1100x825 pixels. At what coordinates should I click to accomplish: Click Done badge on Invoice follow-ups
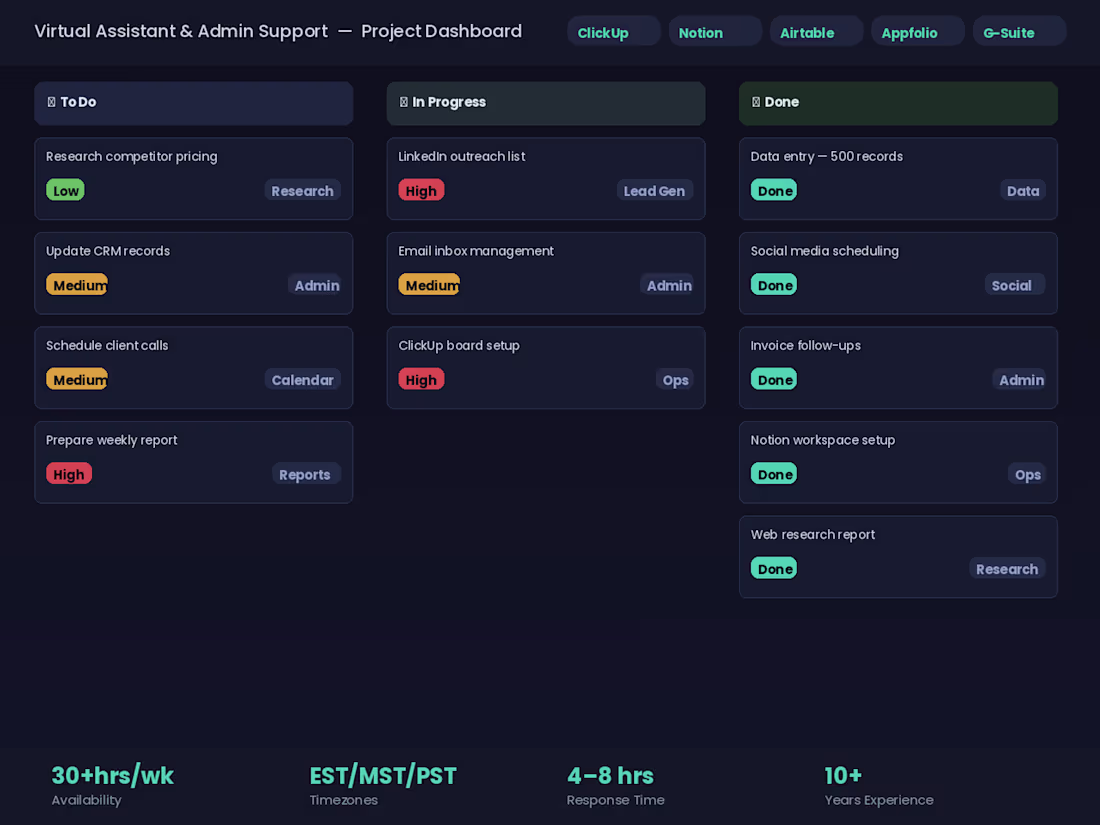pos(774,380)
